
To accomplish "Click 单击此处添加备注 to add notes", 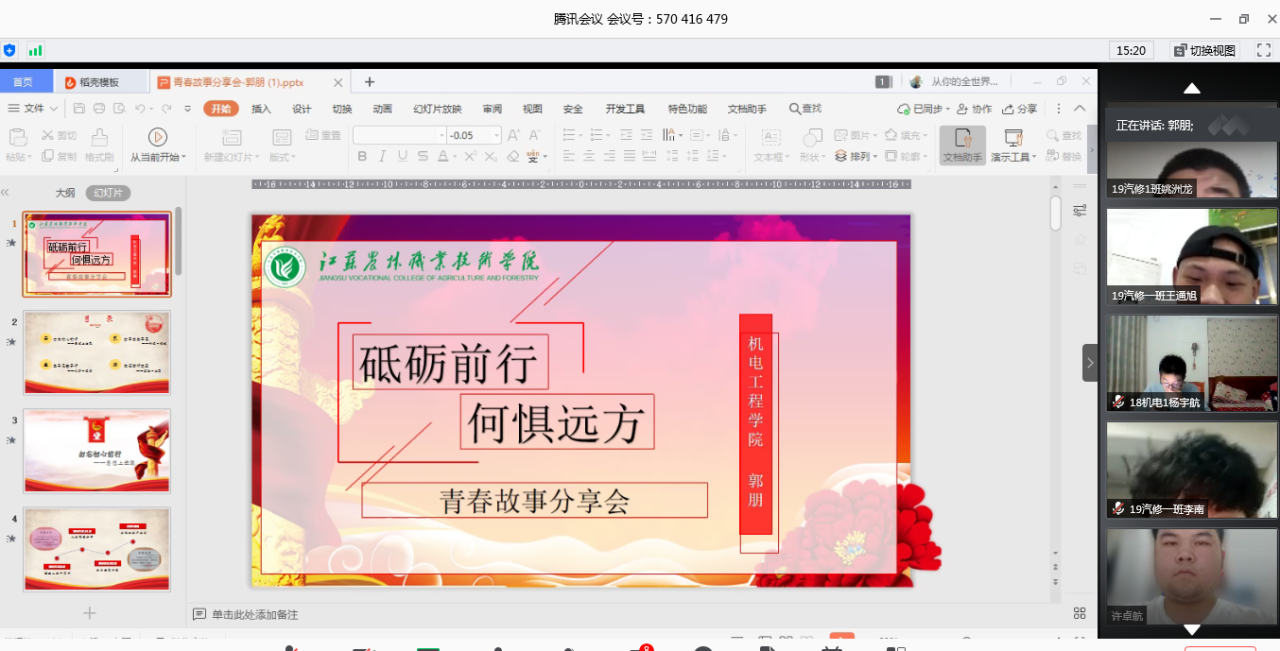I will [254, 614].
